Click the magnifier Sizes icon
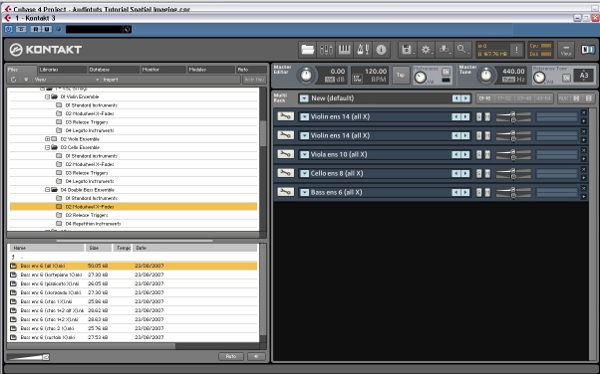 [462, 50]
